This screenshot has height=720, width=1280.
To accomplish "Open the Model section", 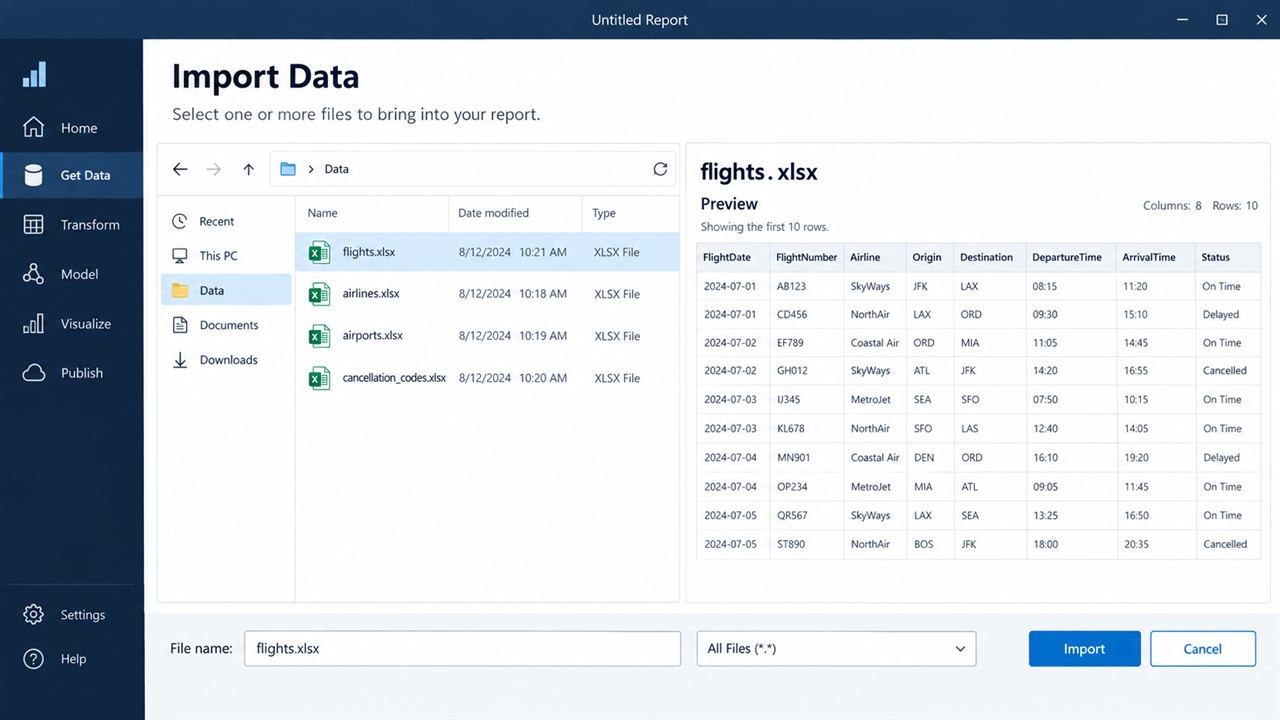I will [72, 274].
